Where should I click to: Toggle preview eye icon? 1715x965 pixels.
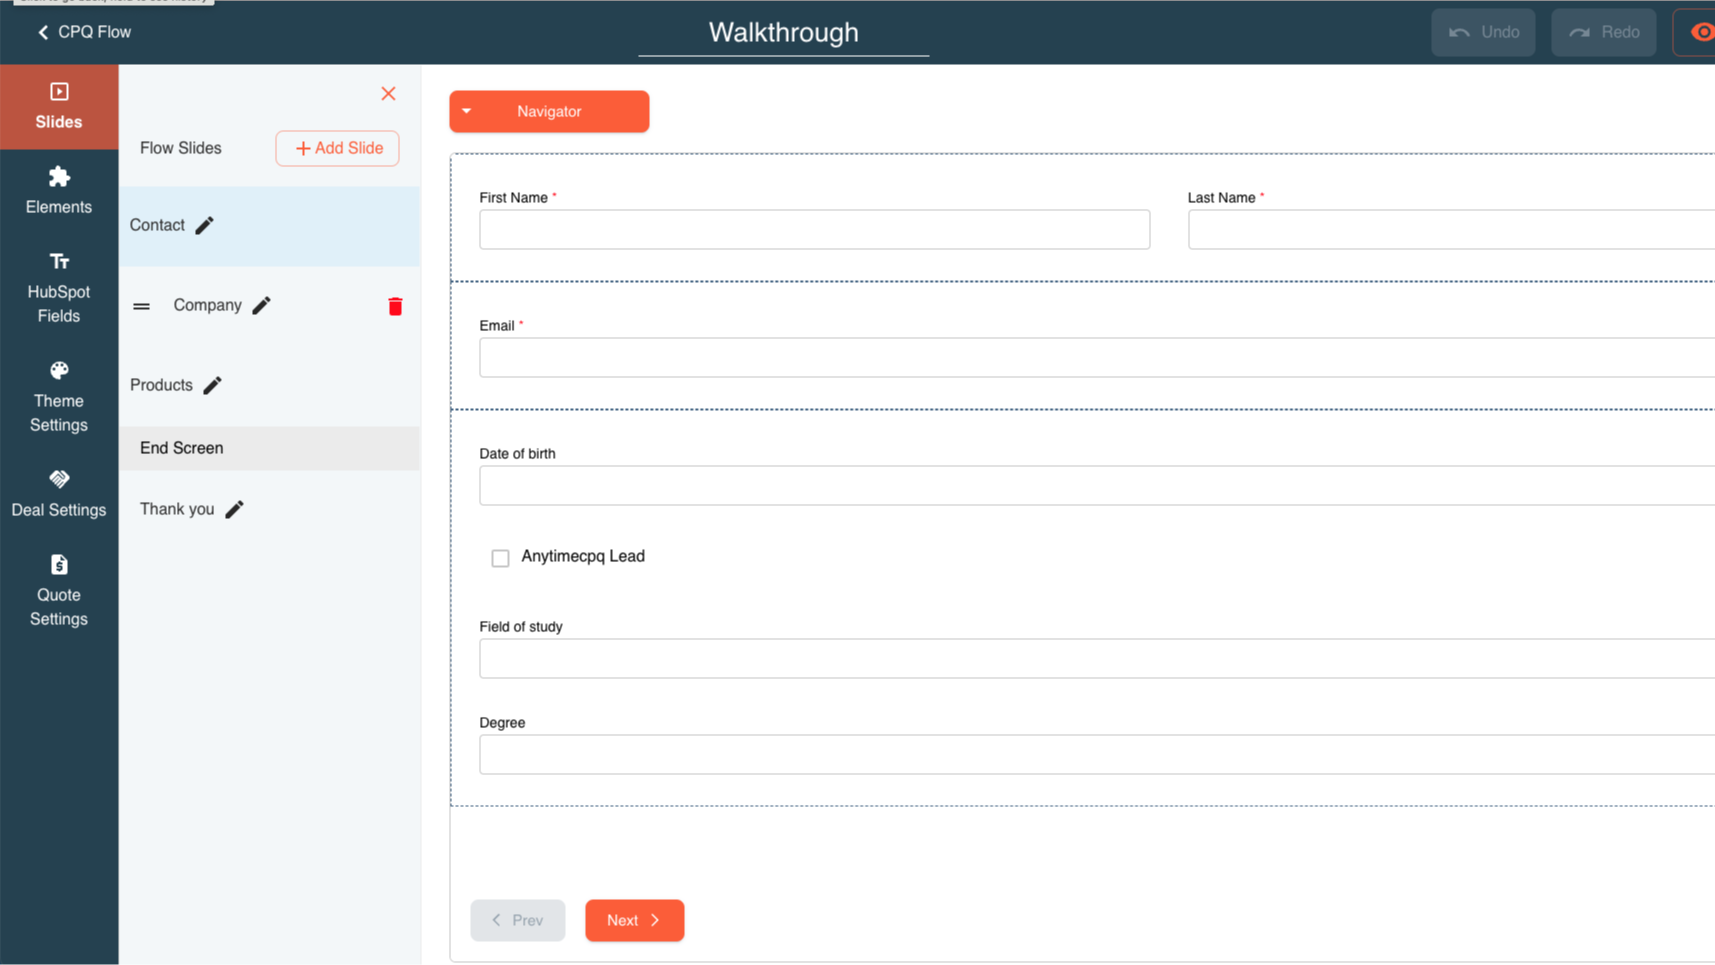pos(1701,32)
